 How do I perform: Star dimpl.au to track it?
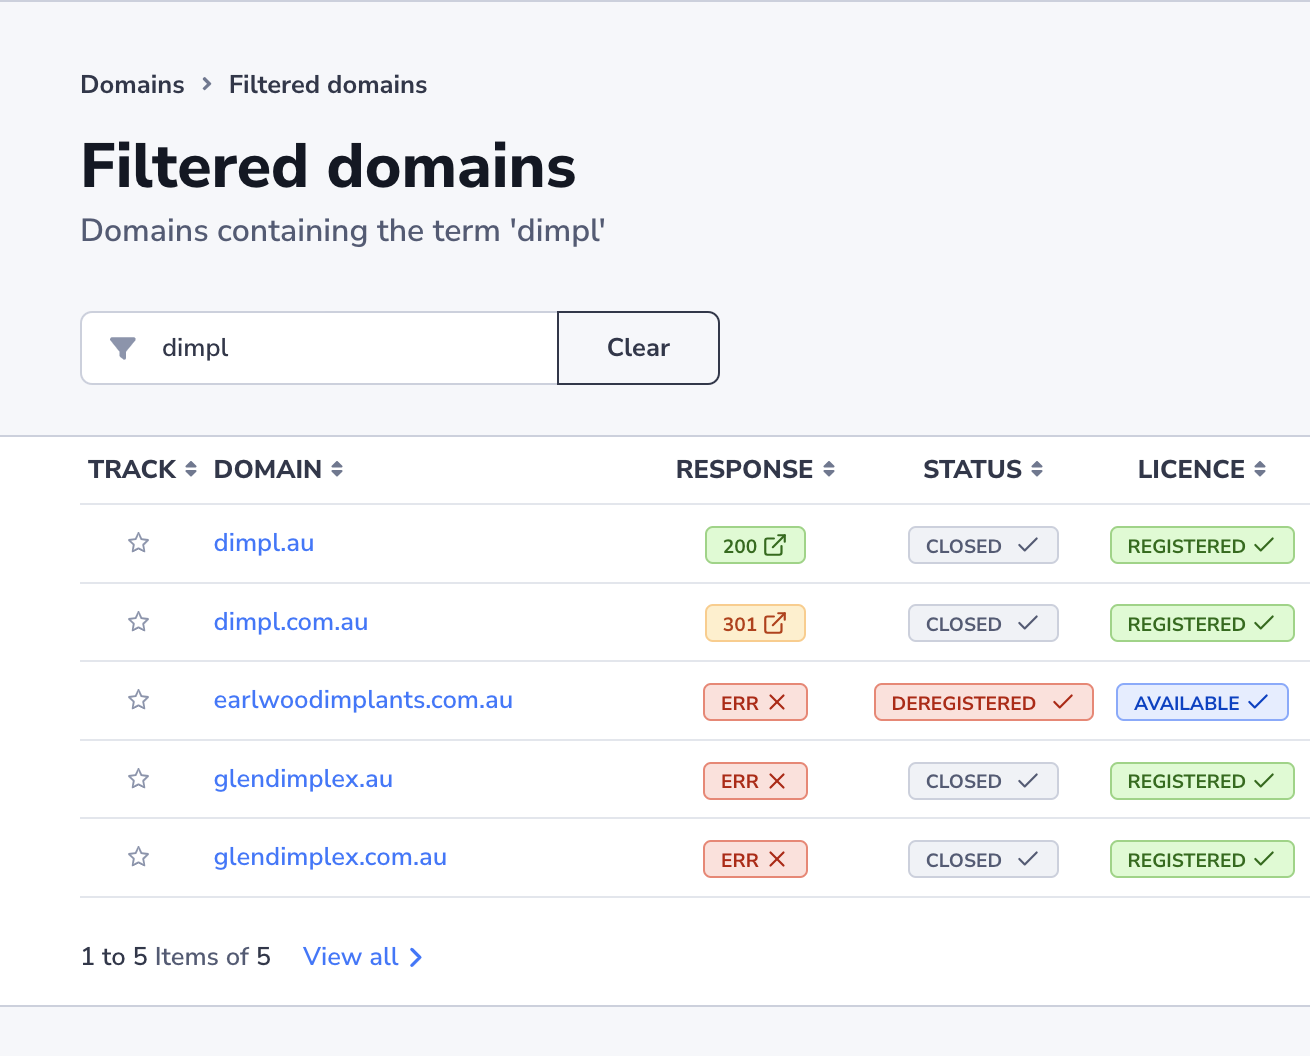tap(139, 543)
